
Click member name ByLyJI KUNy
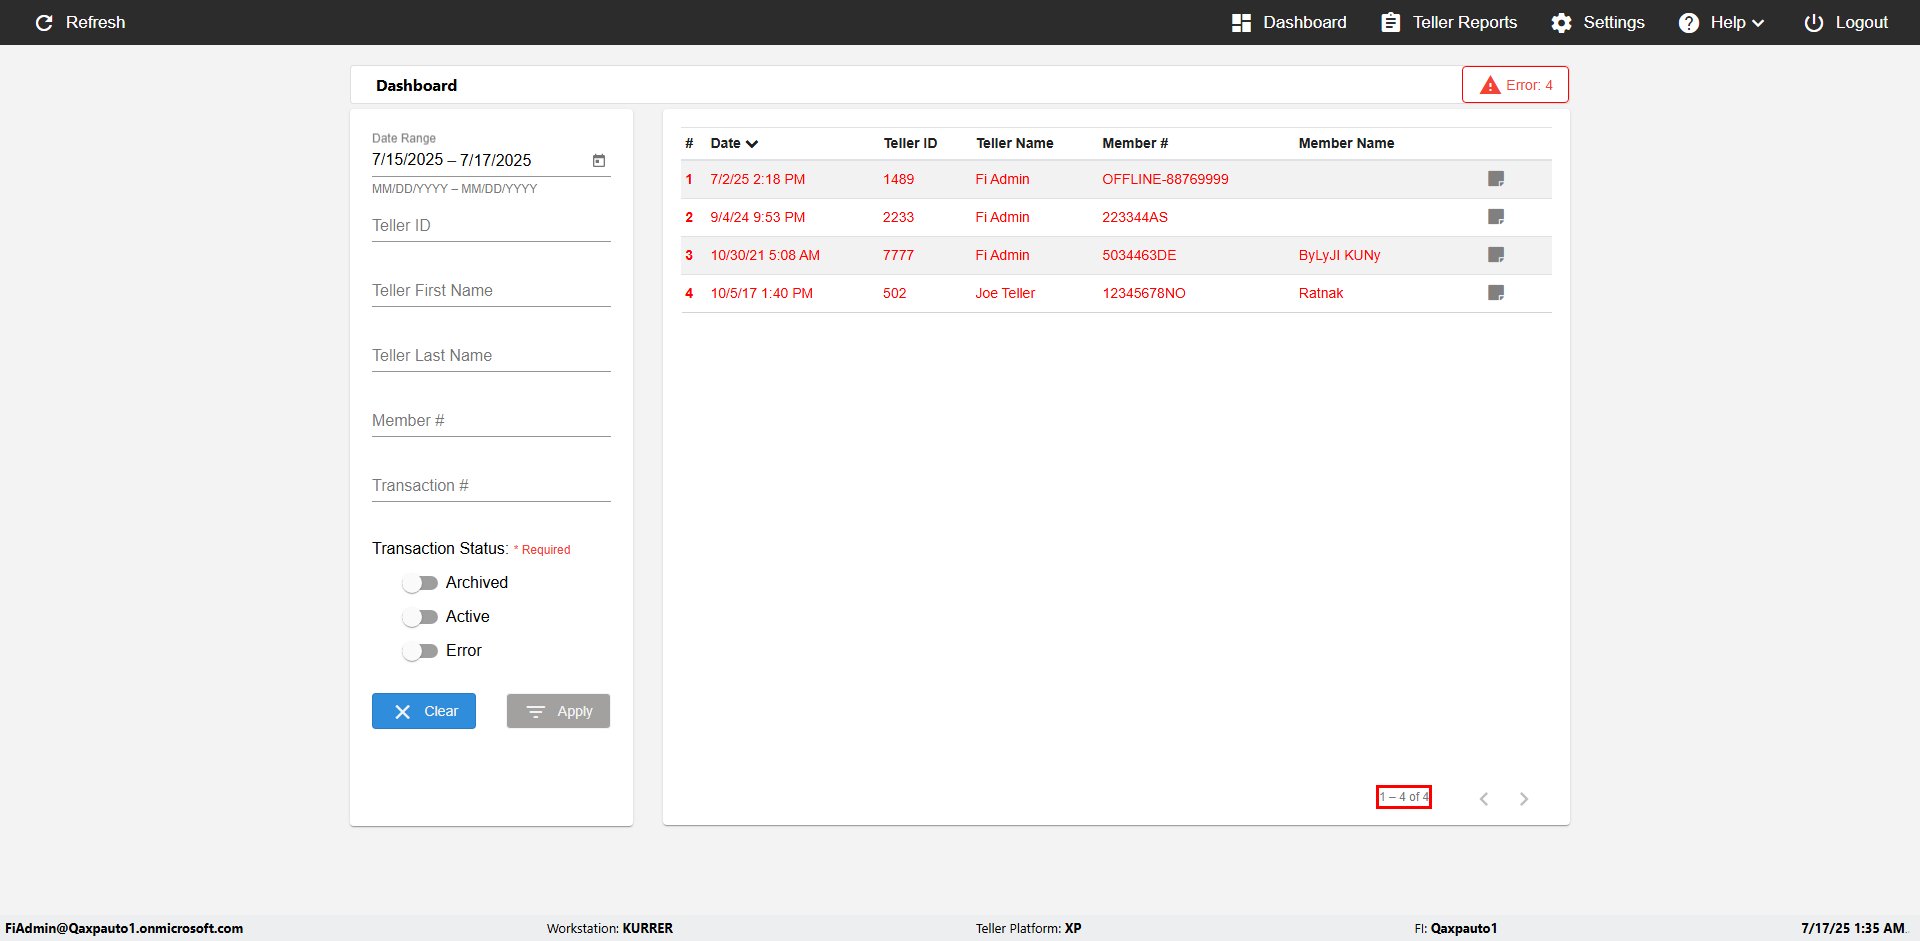point(1339,255)
